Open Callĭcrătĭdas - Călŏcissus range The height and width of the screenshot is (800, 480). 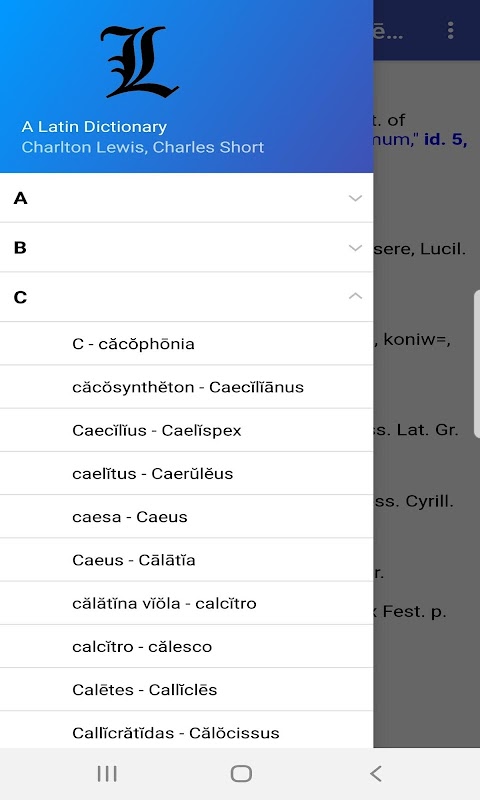coord(186,730)
